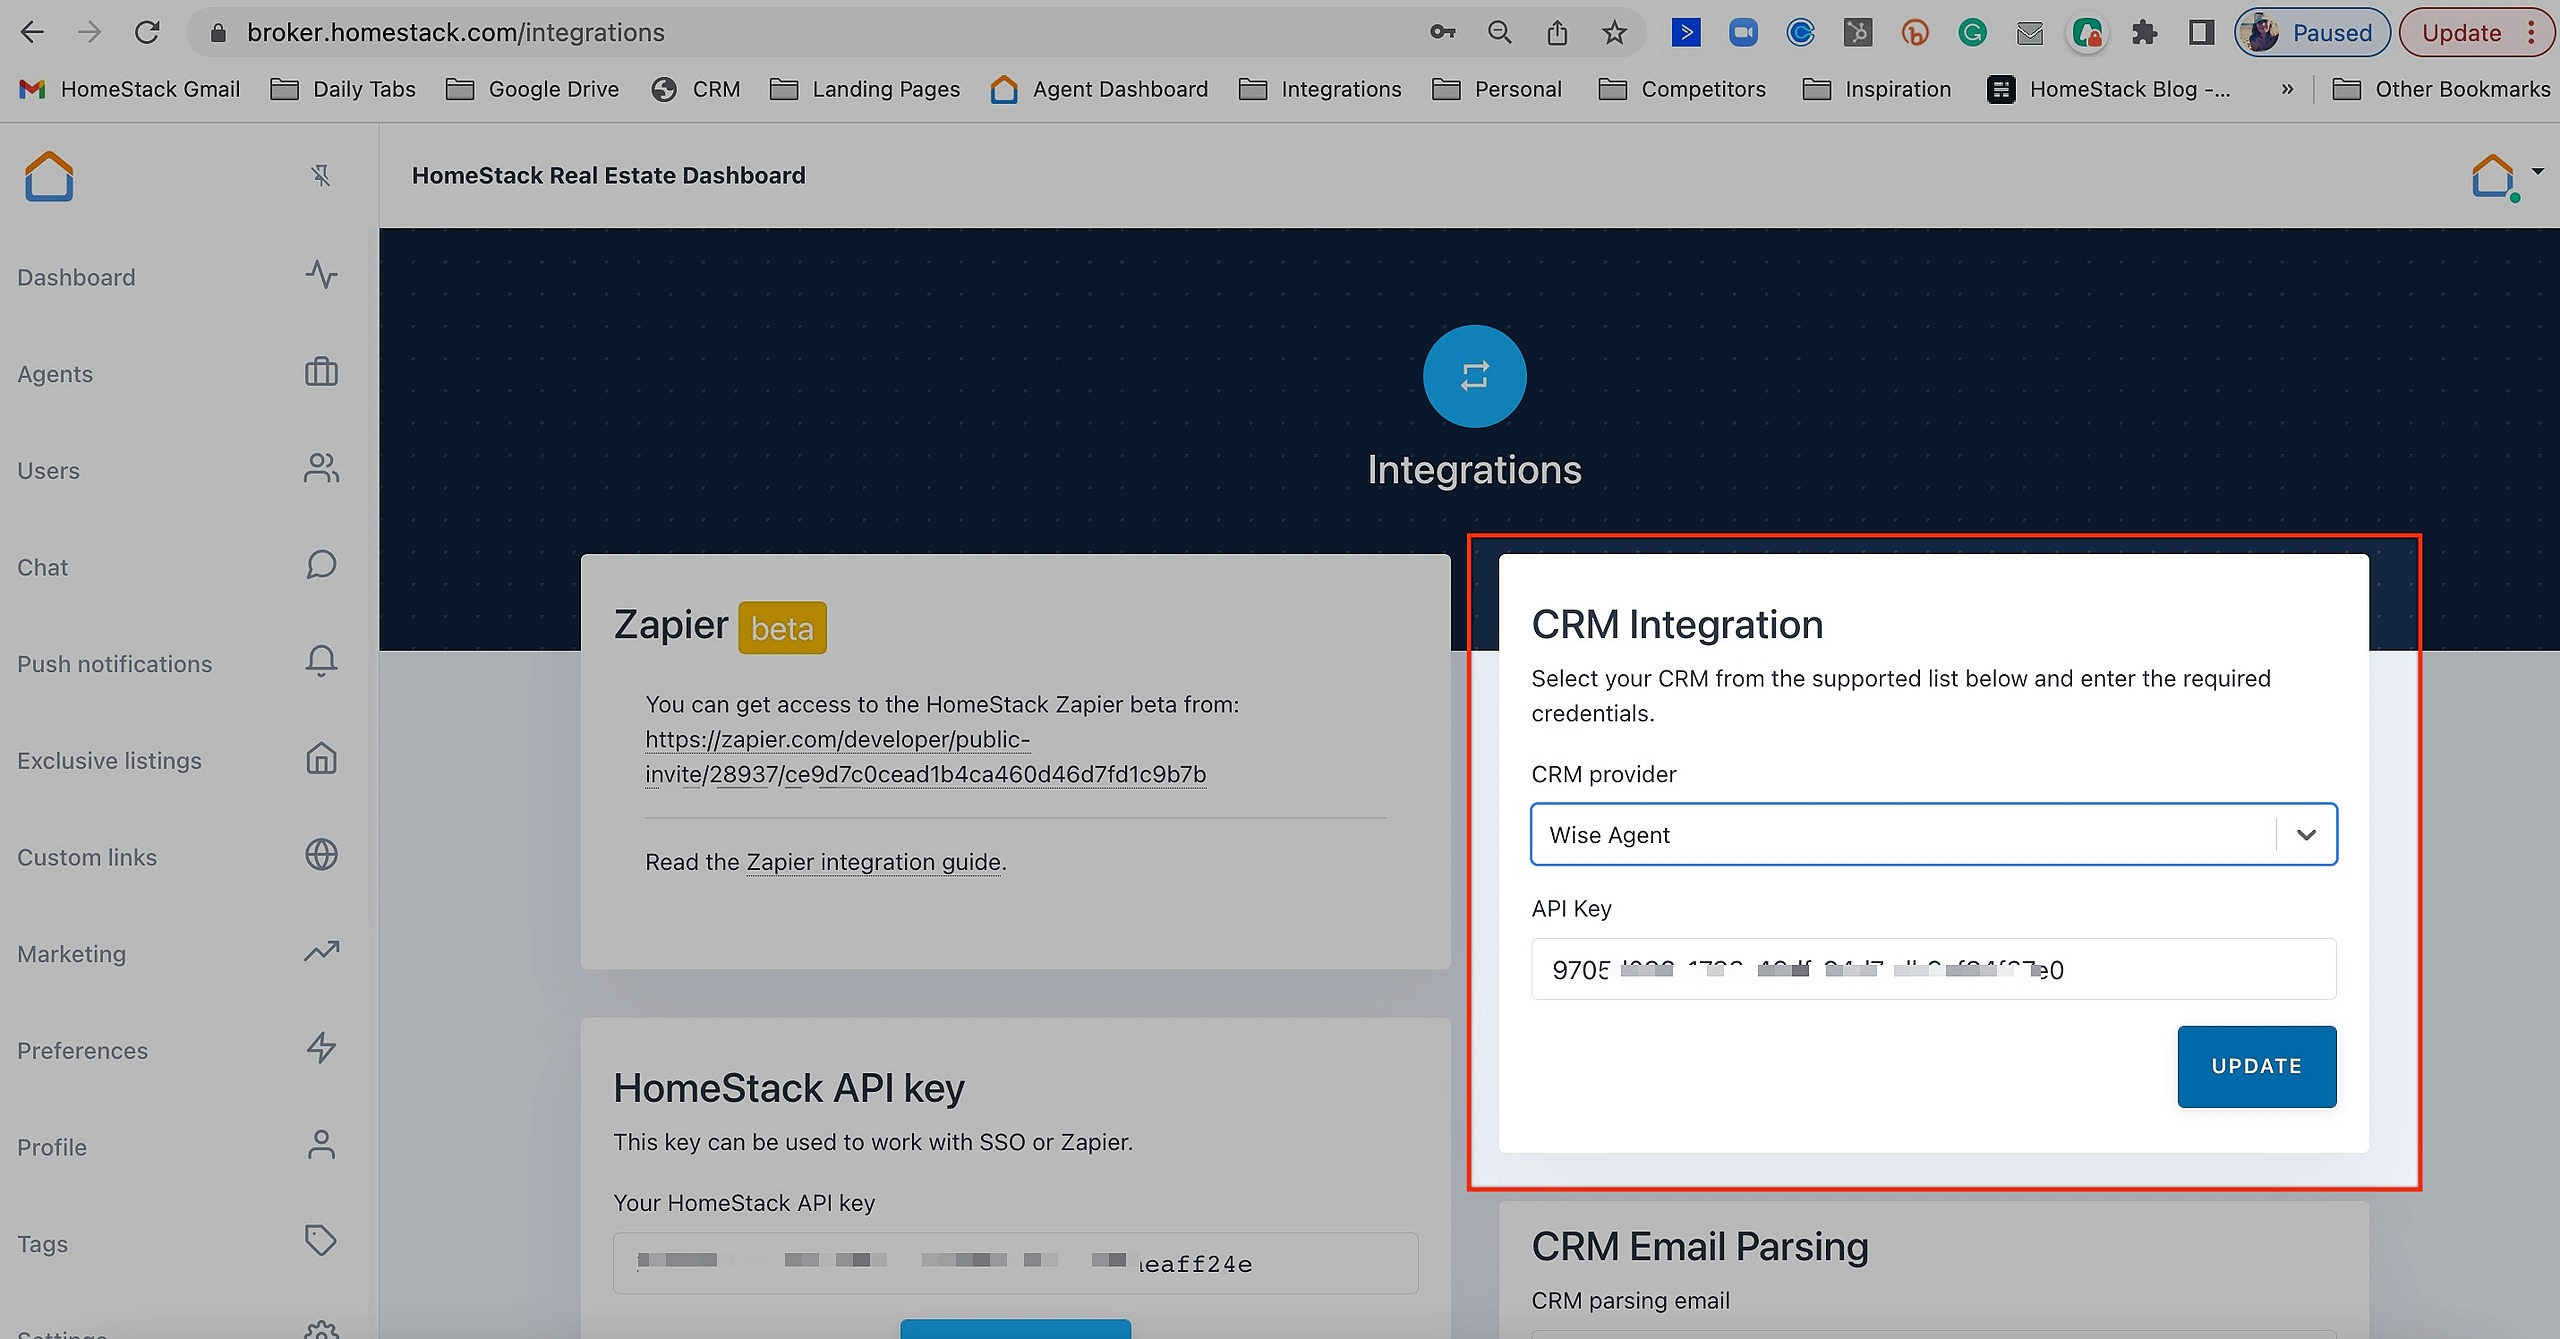Open the account menu arrow at top right
The image size is (2560, 1339).
[x=2538, y=171]
